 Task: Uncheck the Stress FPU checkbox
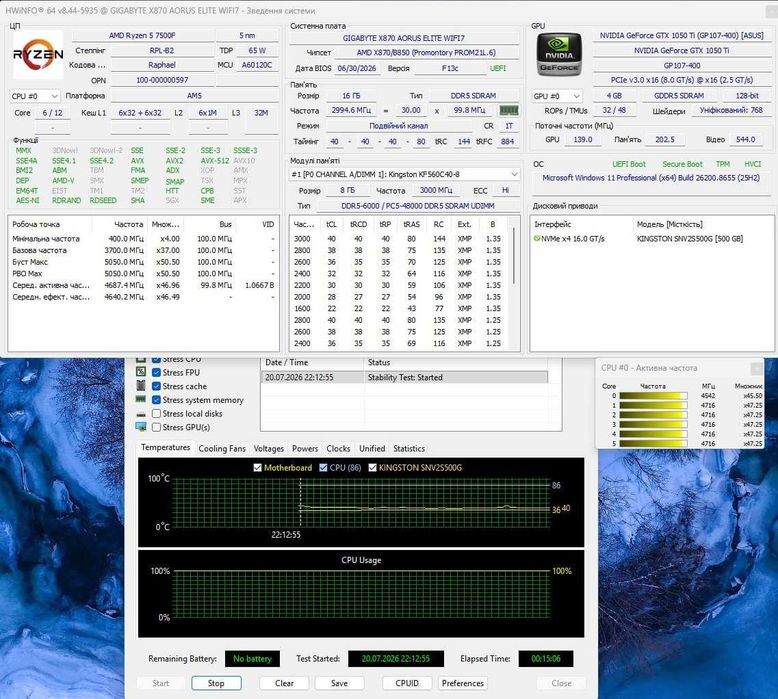156,373
